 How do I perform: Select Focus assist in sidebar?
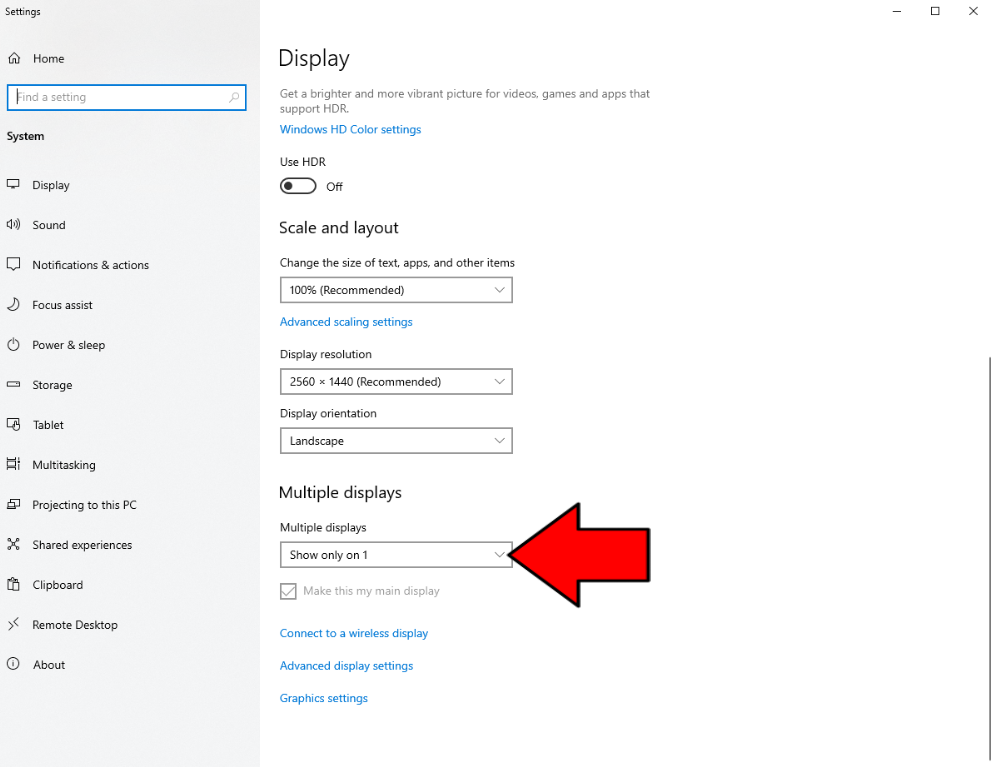pyautogui.click(x=62, y=304)
